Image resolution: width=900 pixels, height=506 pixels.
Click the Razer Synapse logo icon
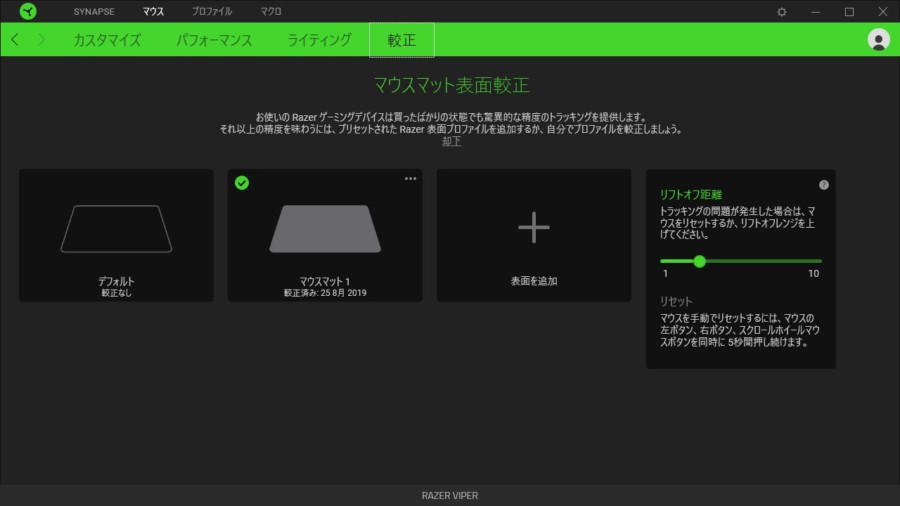pyautogui.click(x=27, y=11)
